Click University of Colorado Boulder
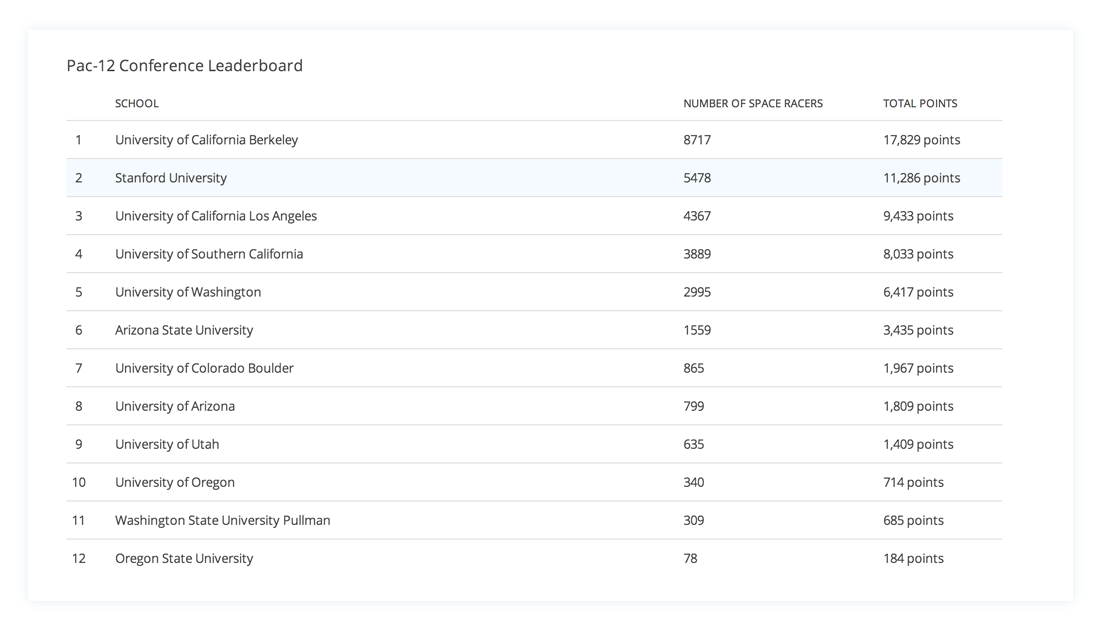Viewport: 1098px width, 629px height. (204, 368)
